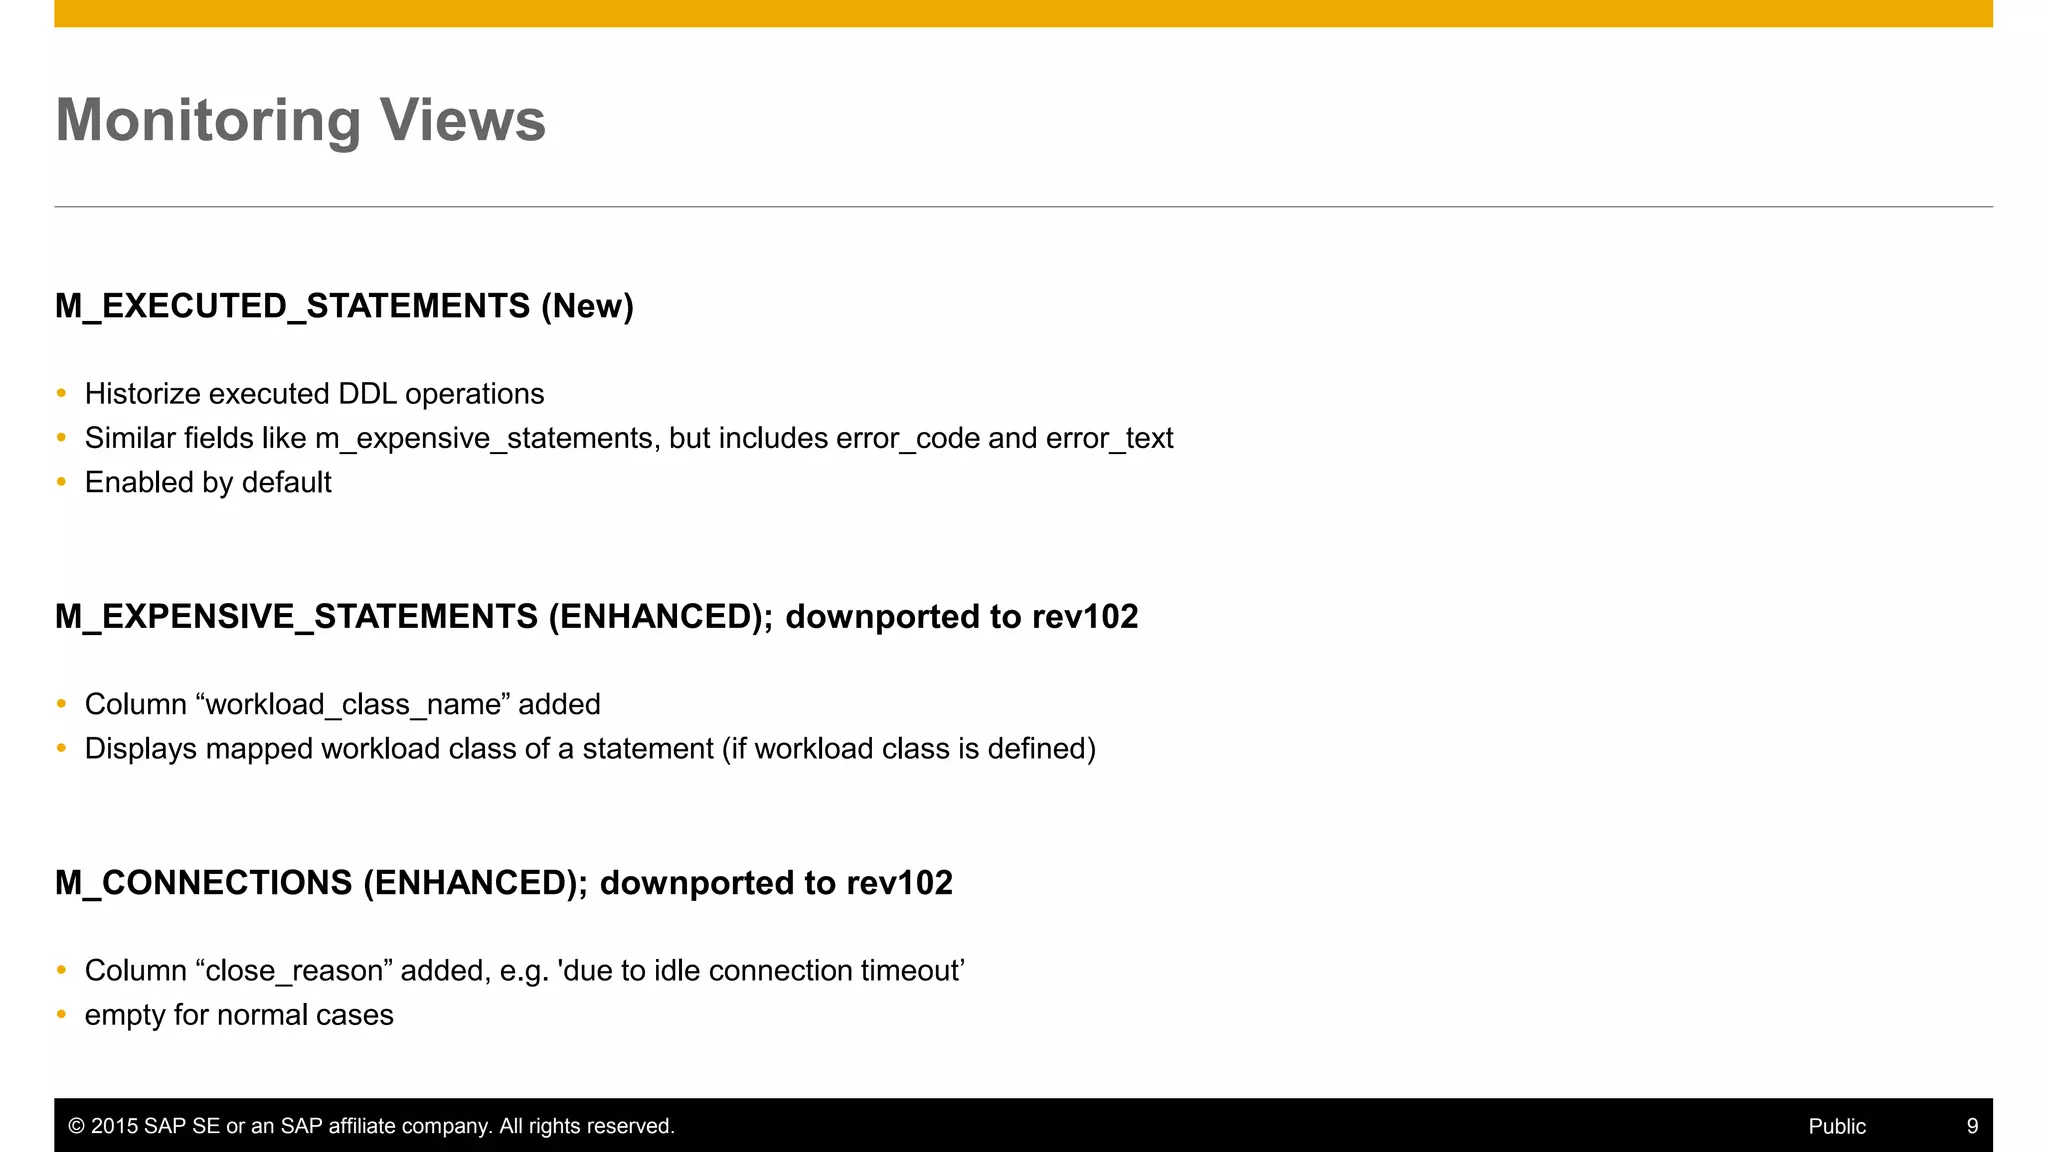The width and height of the screenshot is (2048, 1152).
Task: Click the 'workload_class_name' added bullet
Action: tap(343, 705)
